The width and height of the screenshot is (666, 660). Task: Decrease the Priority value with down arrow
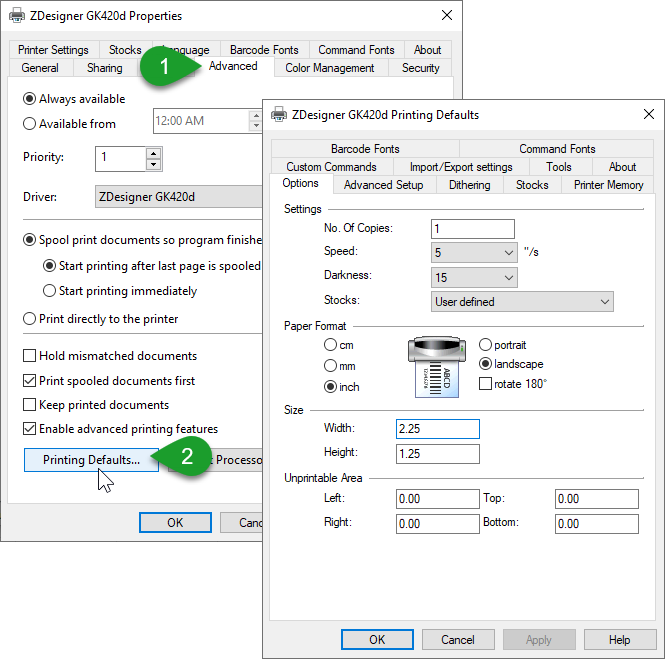click(x=153, y=164)
